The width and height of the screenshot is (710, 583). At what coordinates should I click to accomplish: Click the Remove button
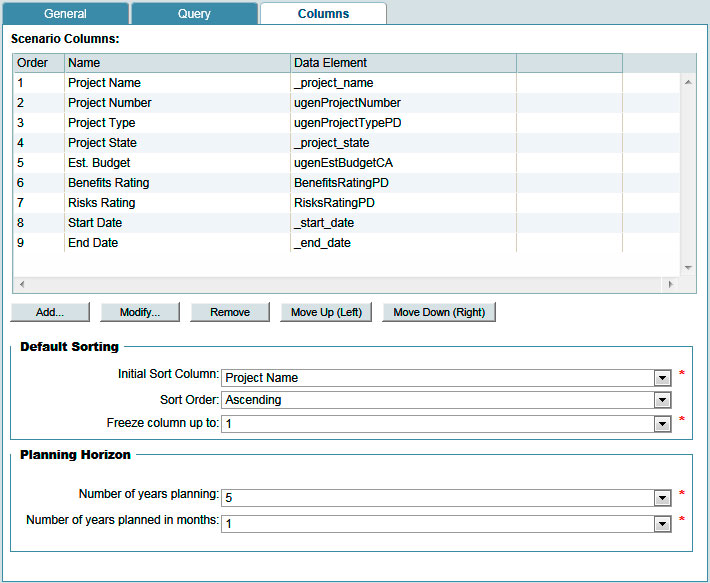click(230, 312)
